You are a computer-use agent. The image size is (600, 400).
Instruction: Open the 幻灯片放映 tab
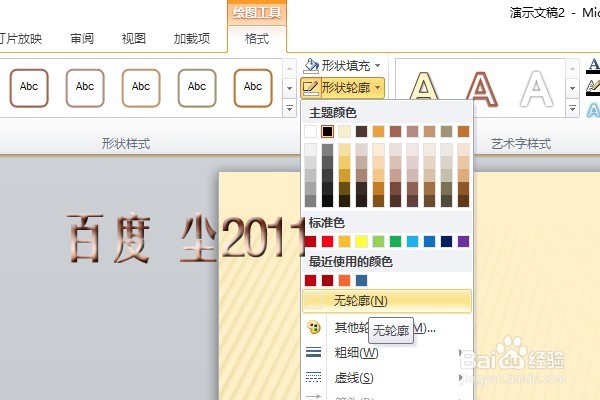pyautogui.click(x=21, y=38)
